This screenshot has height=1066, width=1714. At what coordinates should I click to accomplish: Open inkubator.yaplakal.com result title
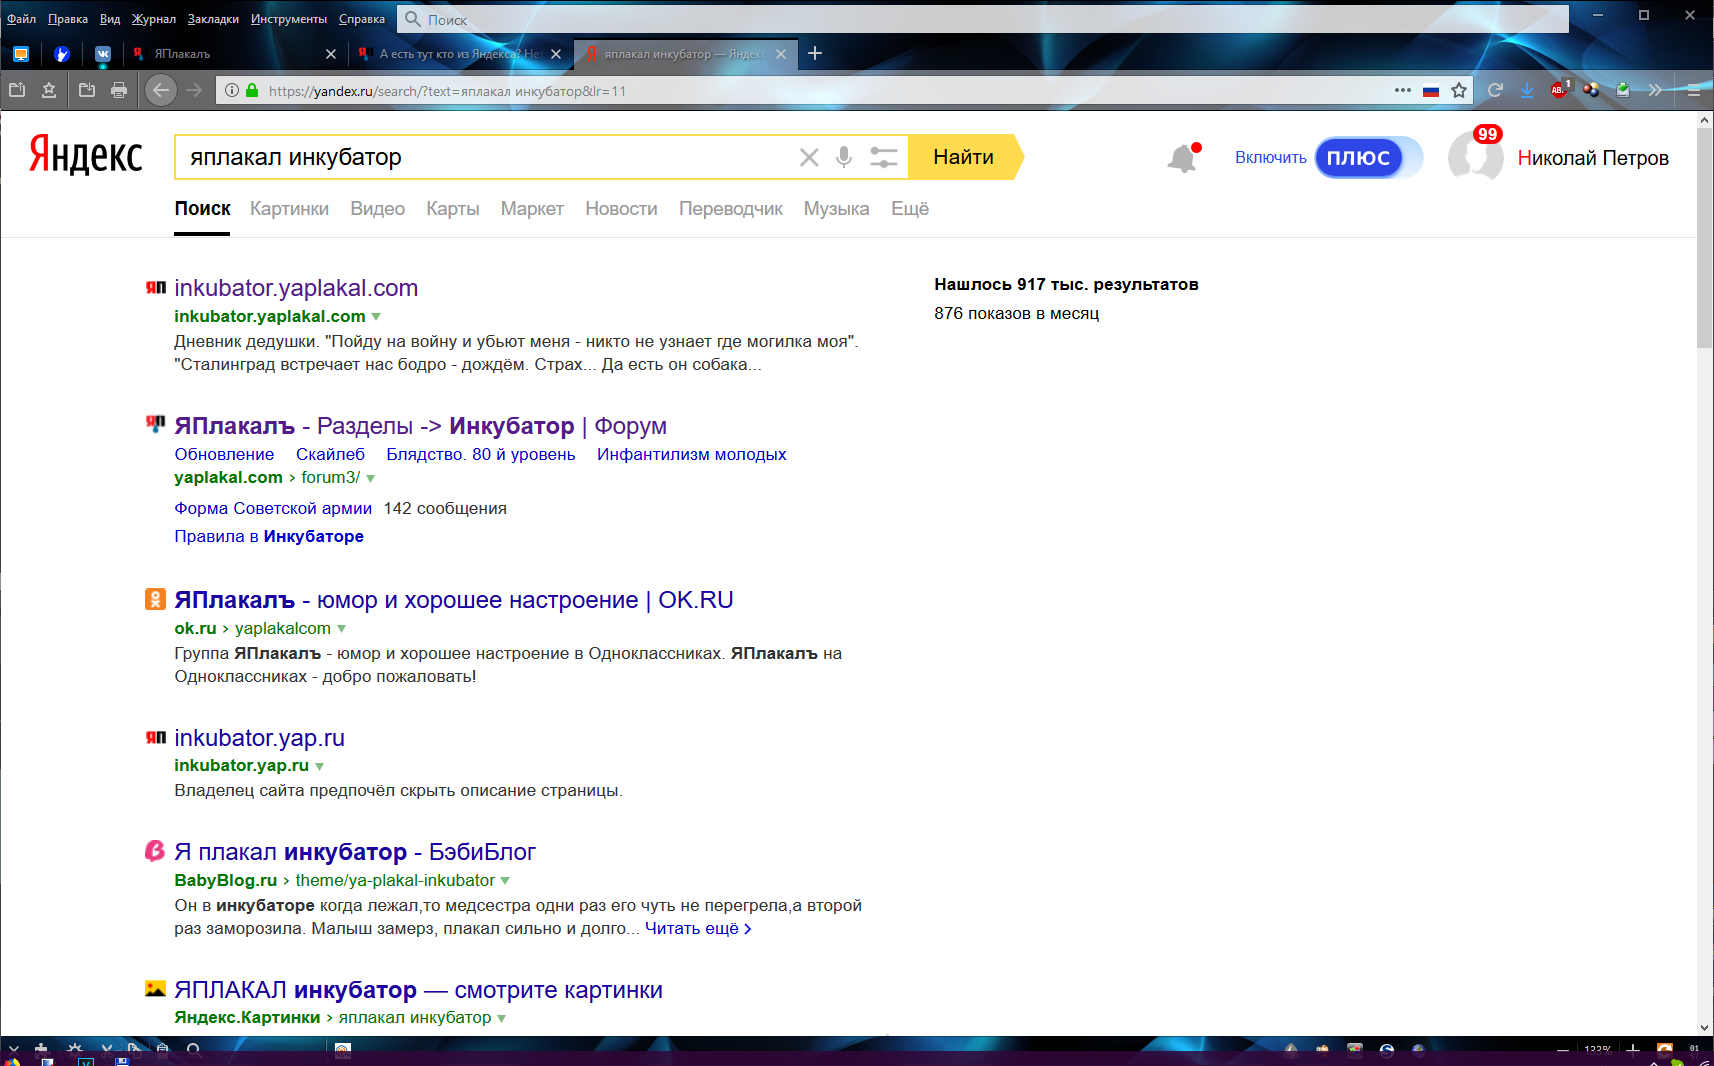coord(296,288)
